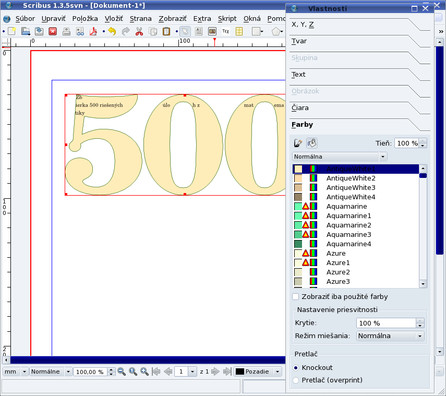446x396 pixels.
Task: Cut the selection with the scissors icon
Action: (x=139, y=32)
